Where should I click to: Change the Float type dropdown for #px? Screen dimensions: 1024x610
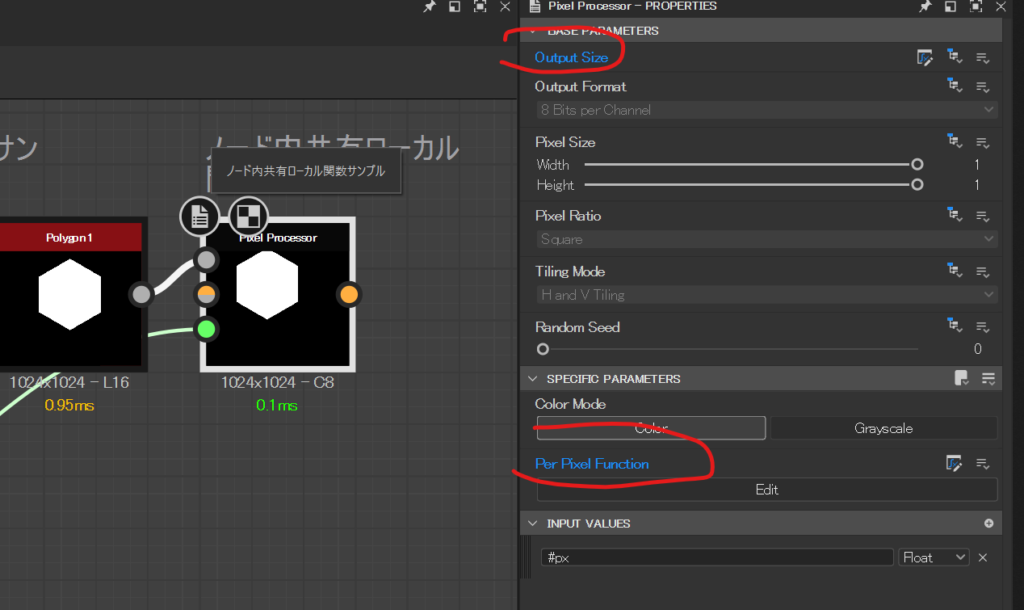pyautogui.click(x=934, y=558)
